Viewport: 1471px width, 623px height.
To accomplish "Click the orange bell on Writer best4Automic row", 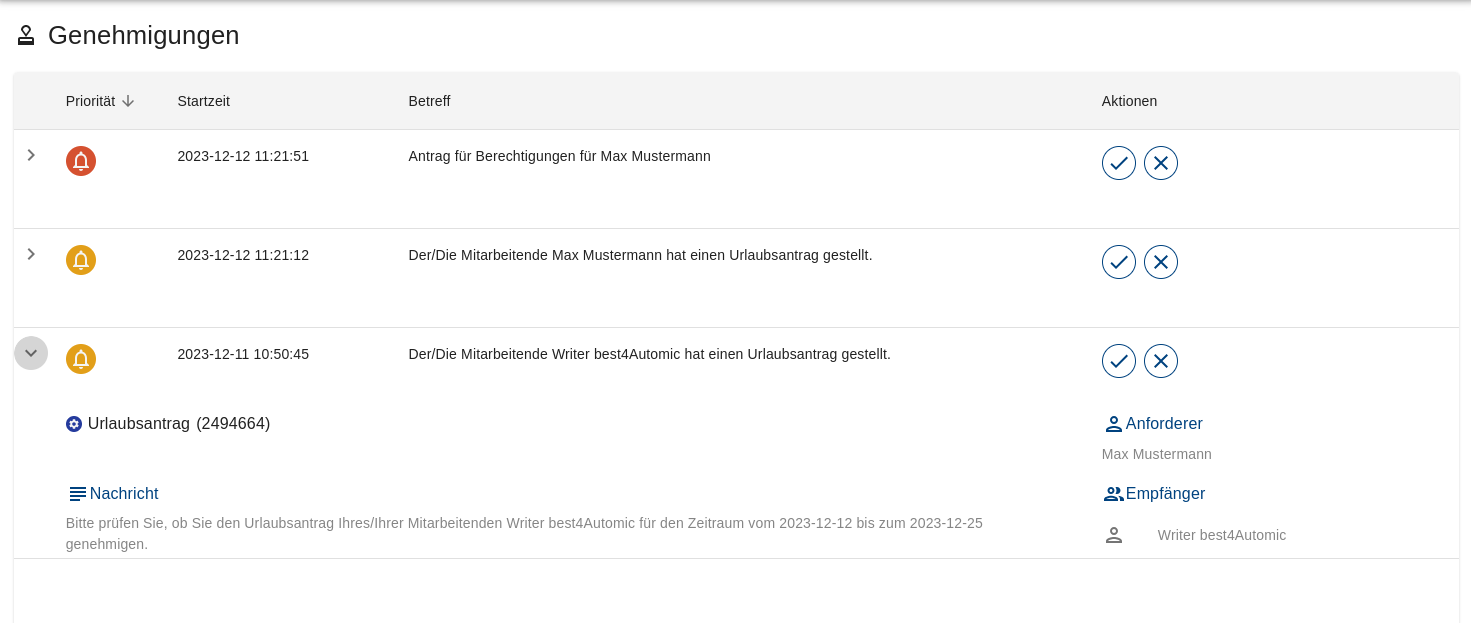I will [81, 359].
